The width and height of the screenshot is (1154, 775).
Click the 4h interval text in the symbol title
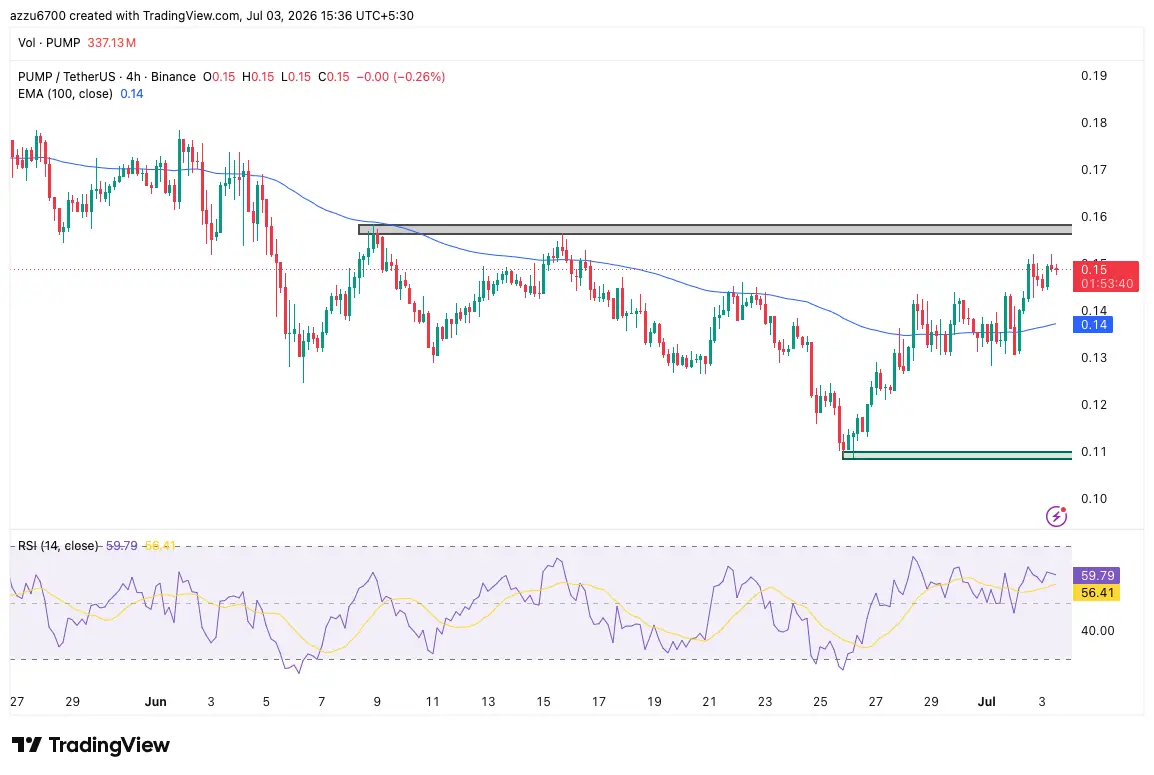pyautogui.click(x=133, y=77)
